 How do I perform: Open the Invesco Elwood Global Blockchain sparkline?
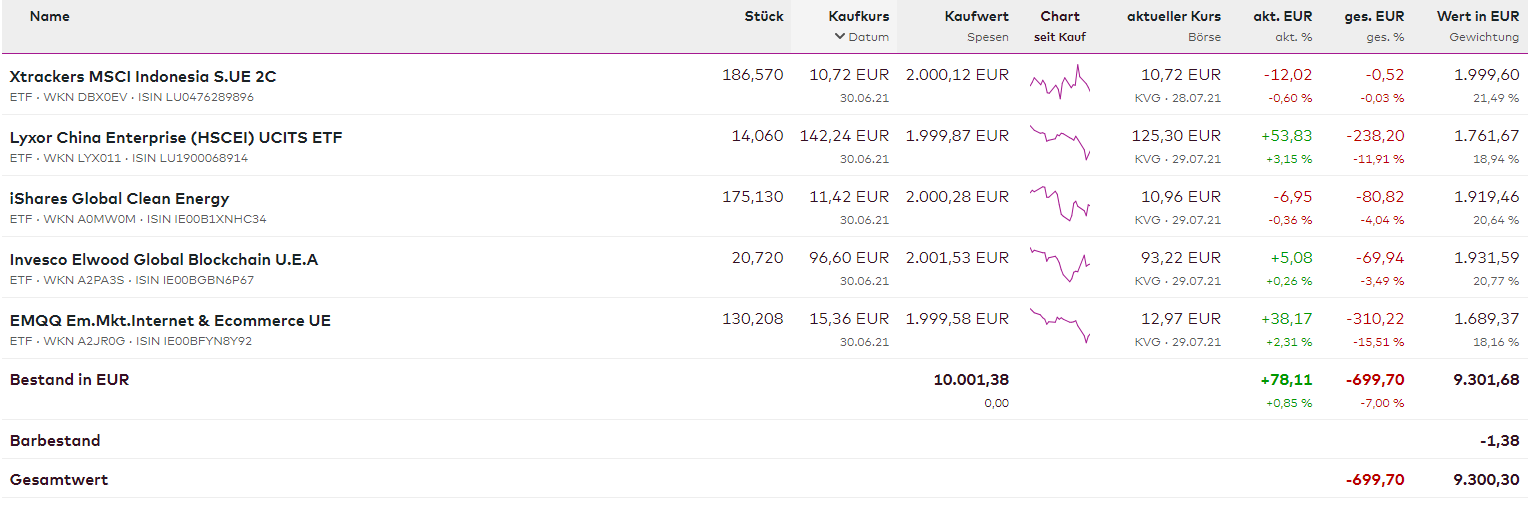[1060, 266]
